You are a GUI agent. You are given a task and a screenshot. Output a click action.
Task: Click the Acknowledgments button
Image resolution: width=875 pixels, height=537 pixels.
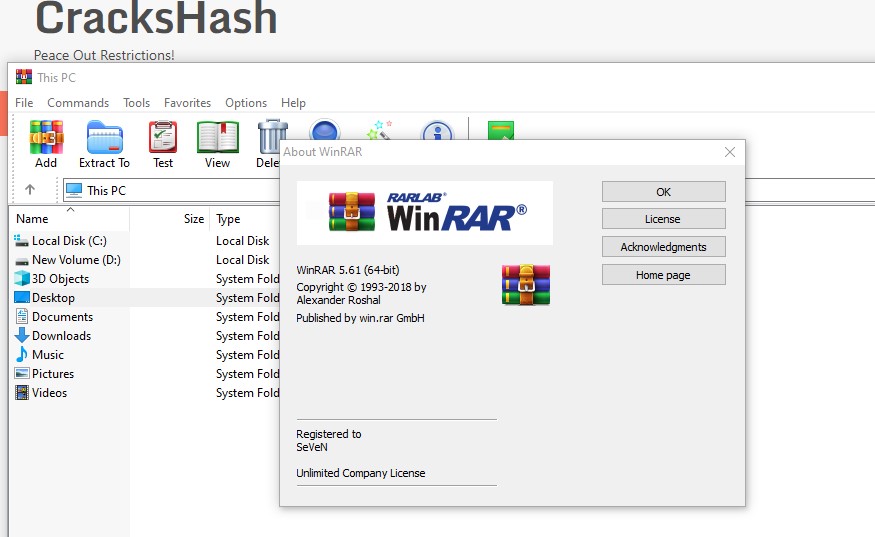click(664, 247)
